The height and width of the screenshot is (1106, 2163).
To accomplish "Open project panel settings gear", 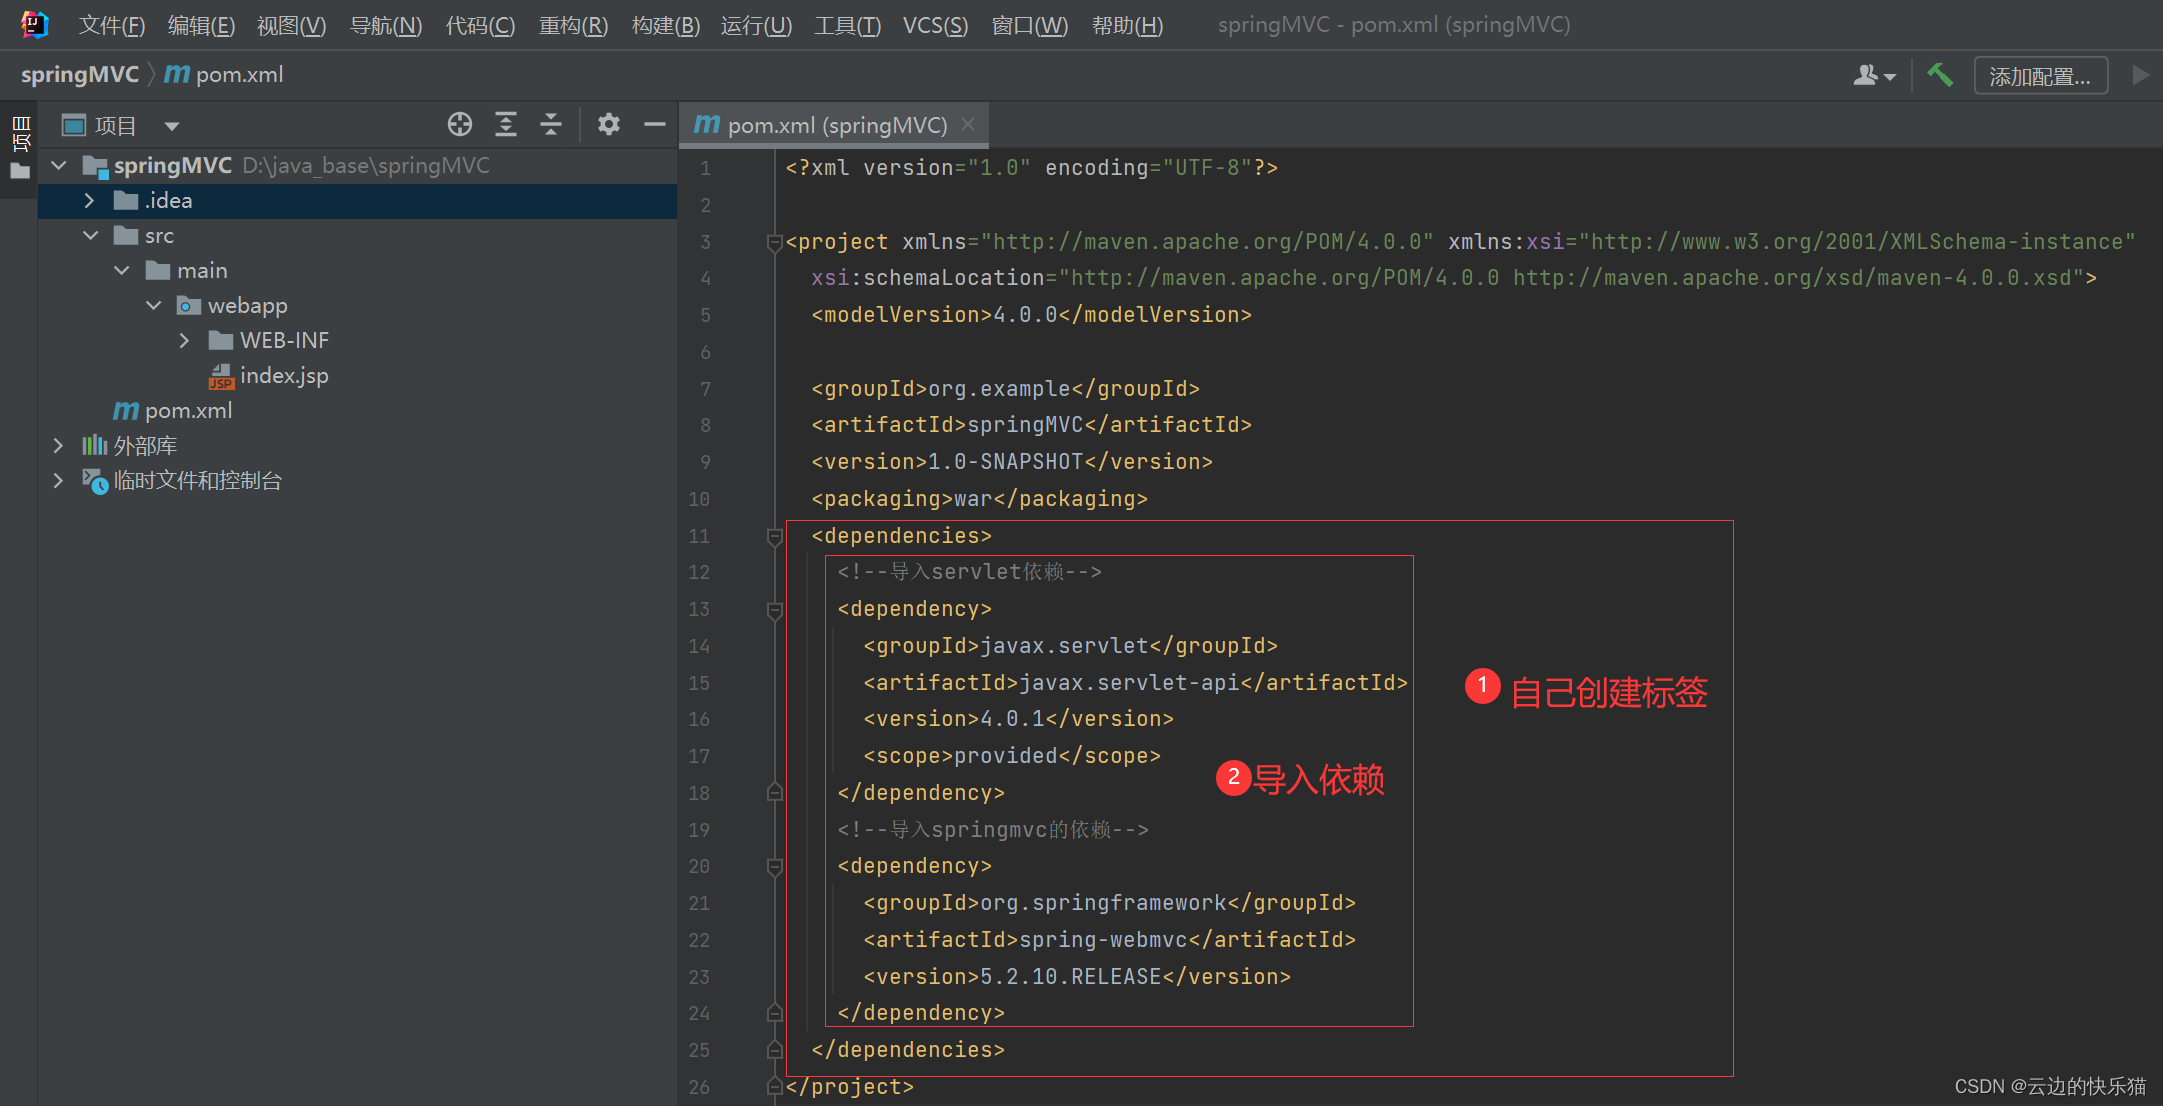I will click(x=608, y=125).
